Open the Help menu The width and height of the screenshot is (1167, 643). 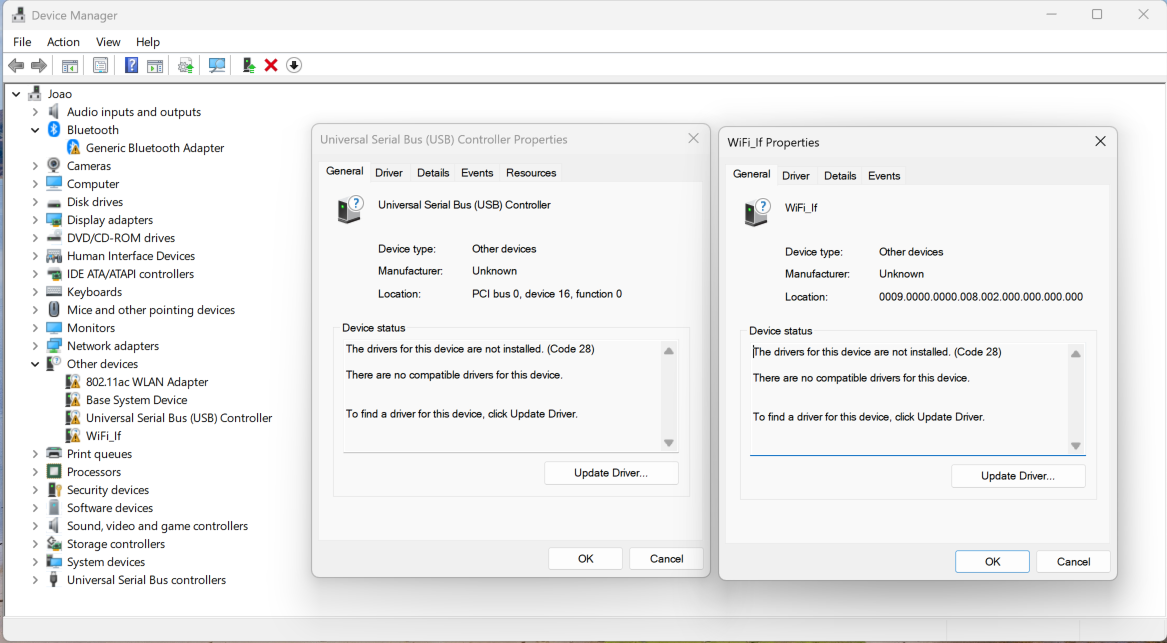[x=147, y=42]
